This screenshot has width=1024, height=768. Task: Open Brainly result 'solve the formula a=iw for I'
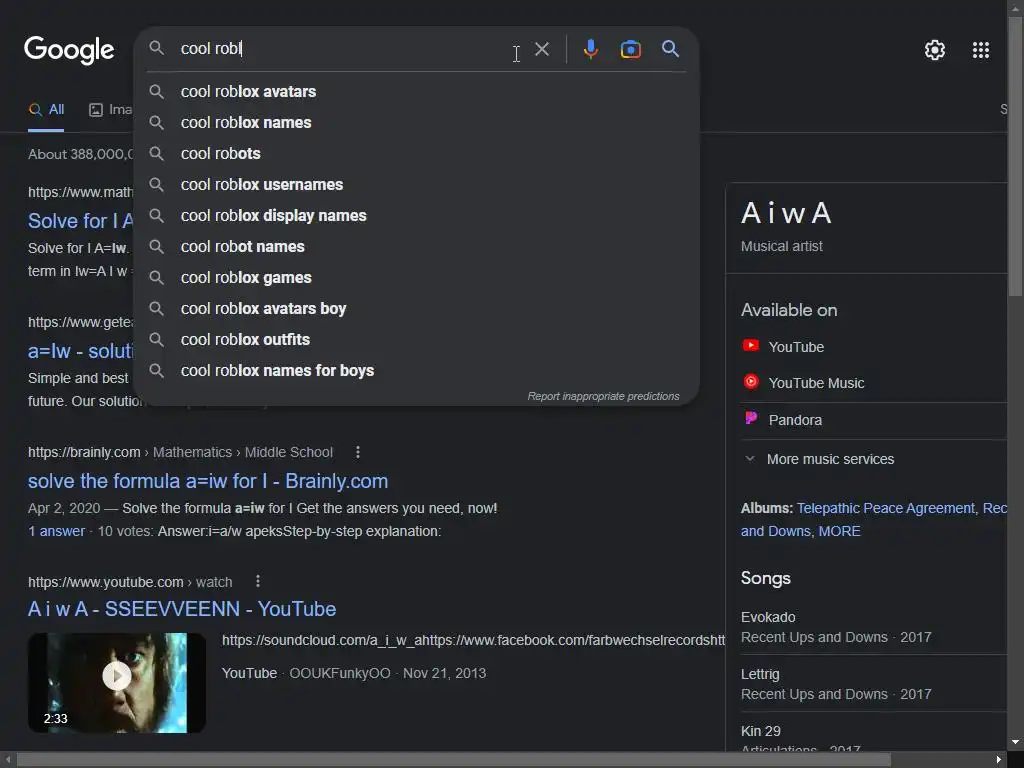pyautogui.click(x=208, y=481)
